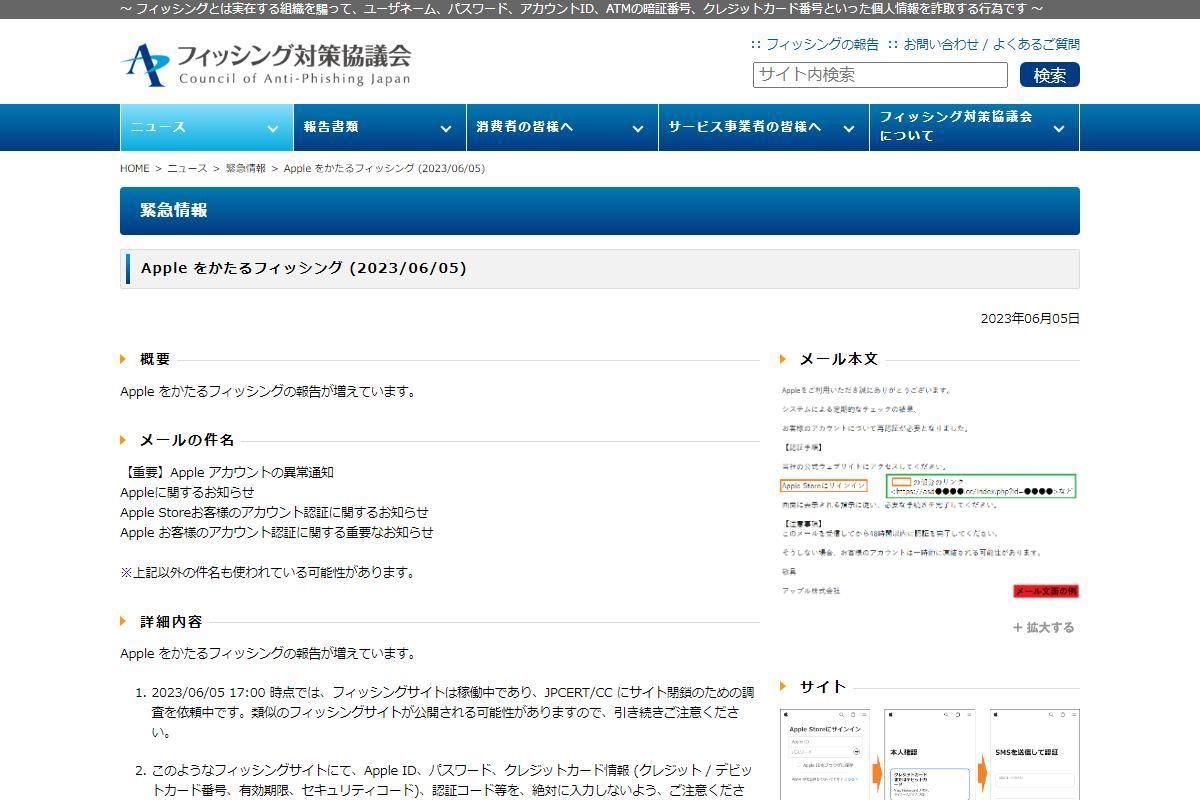
Task: Open the ニュース navigation menu
Action: (206, 127)
